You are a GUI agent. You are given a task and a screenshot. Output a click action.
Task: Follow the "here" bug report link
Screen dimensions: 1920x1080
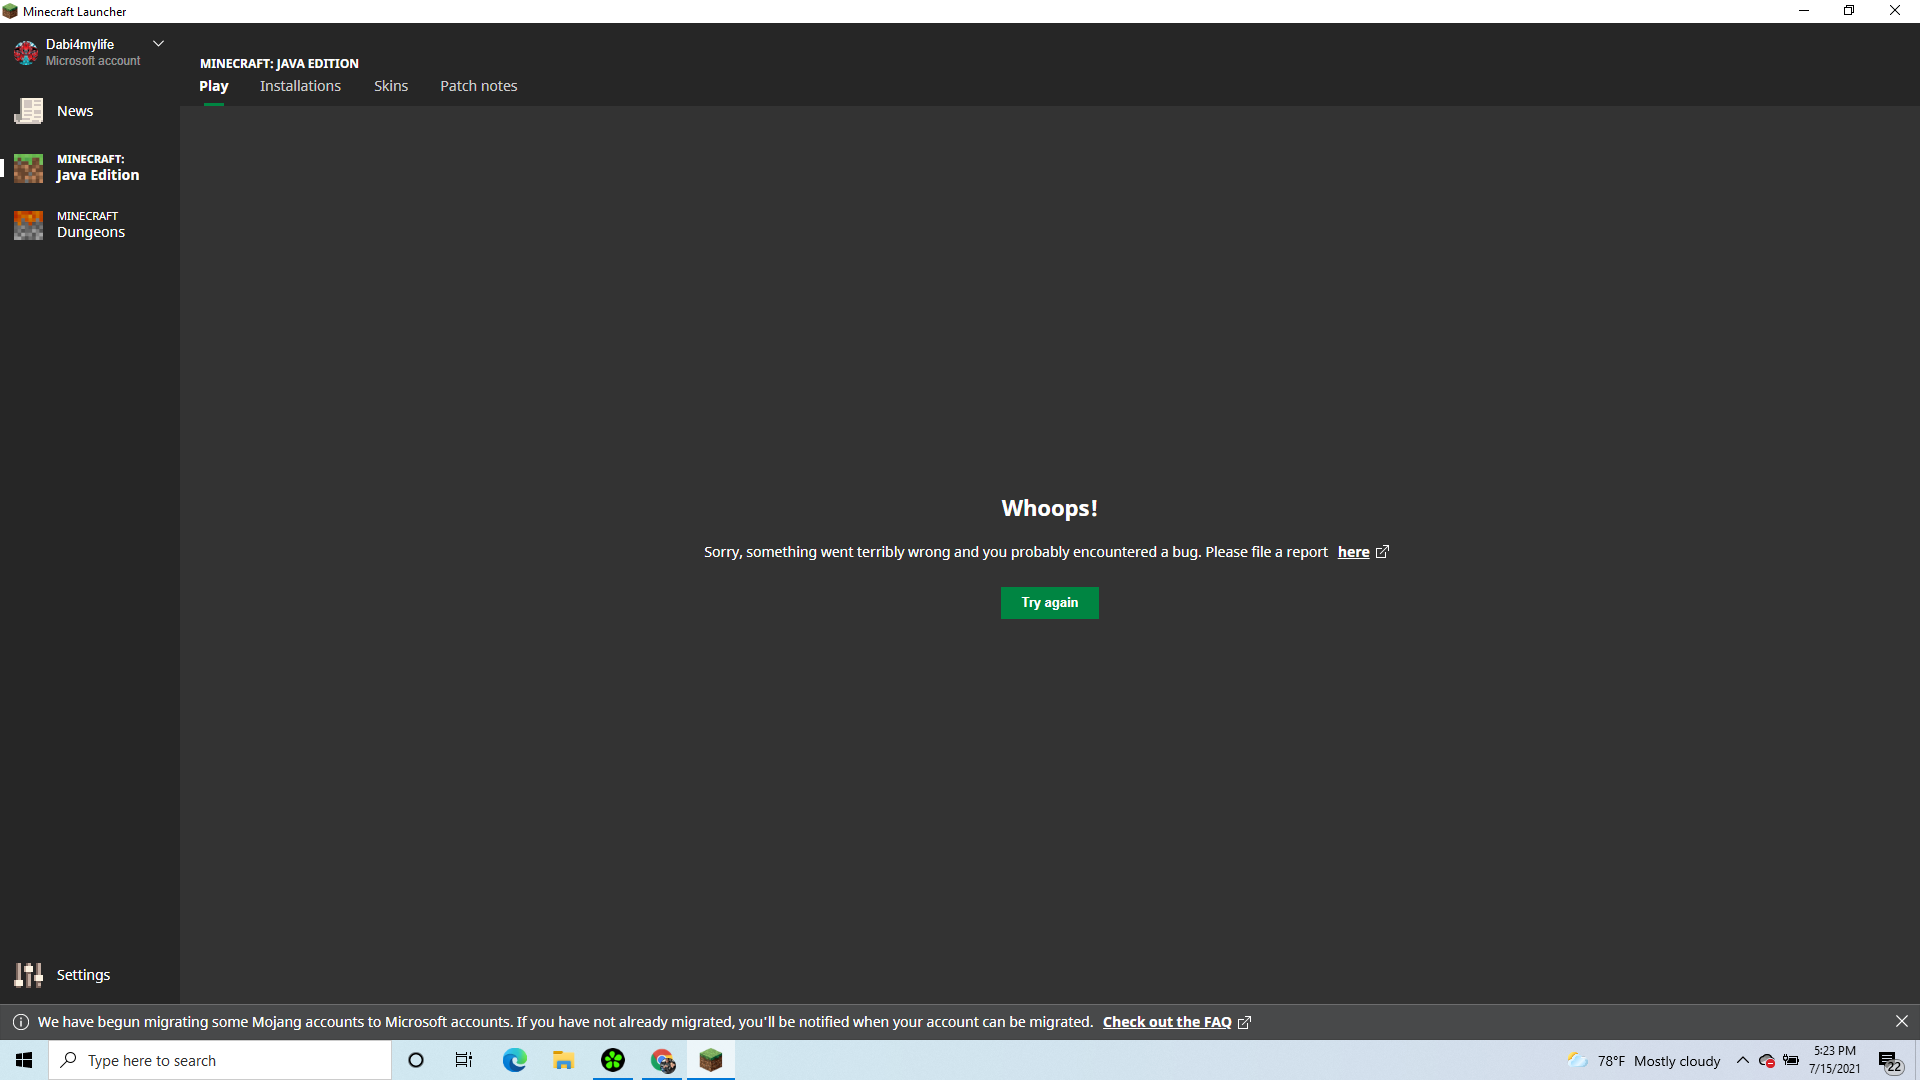click(x=1353, y=552)
